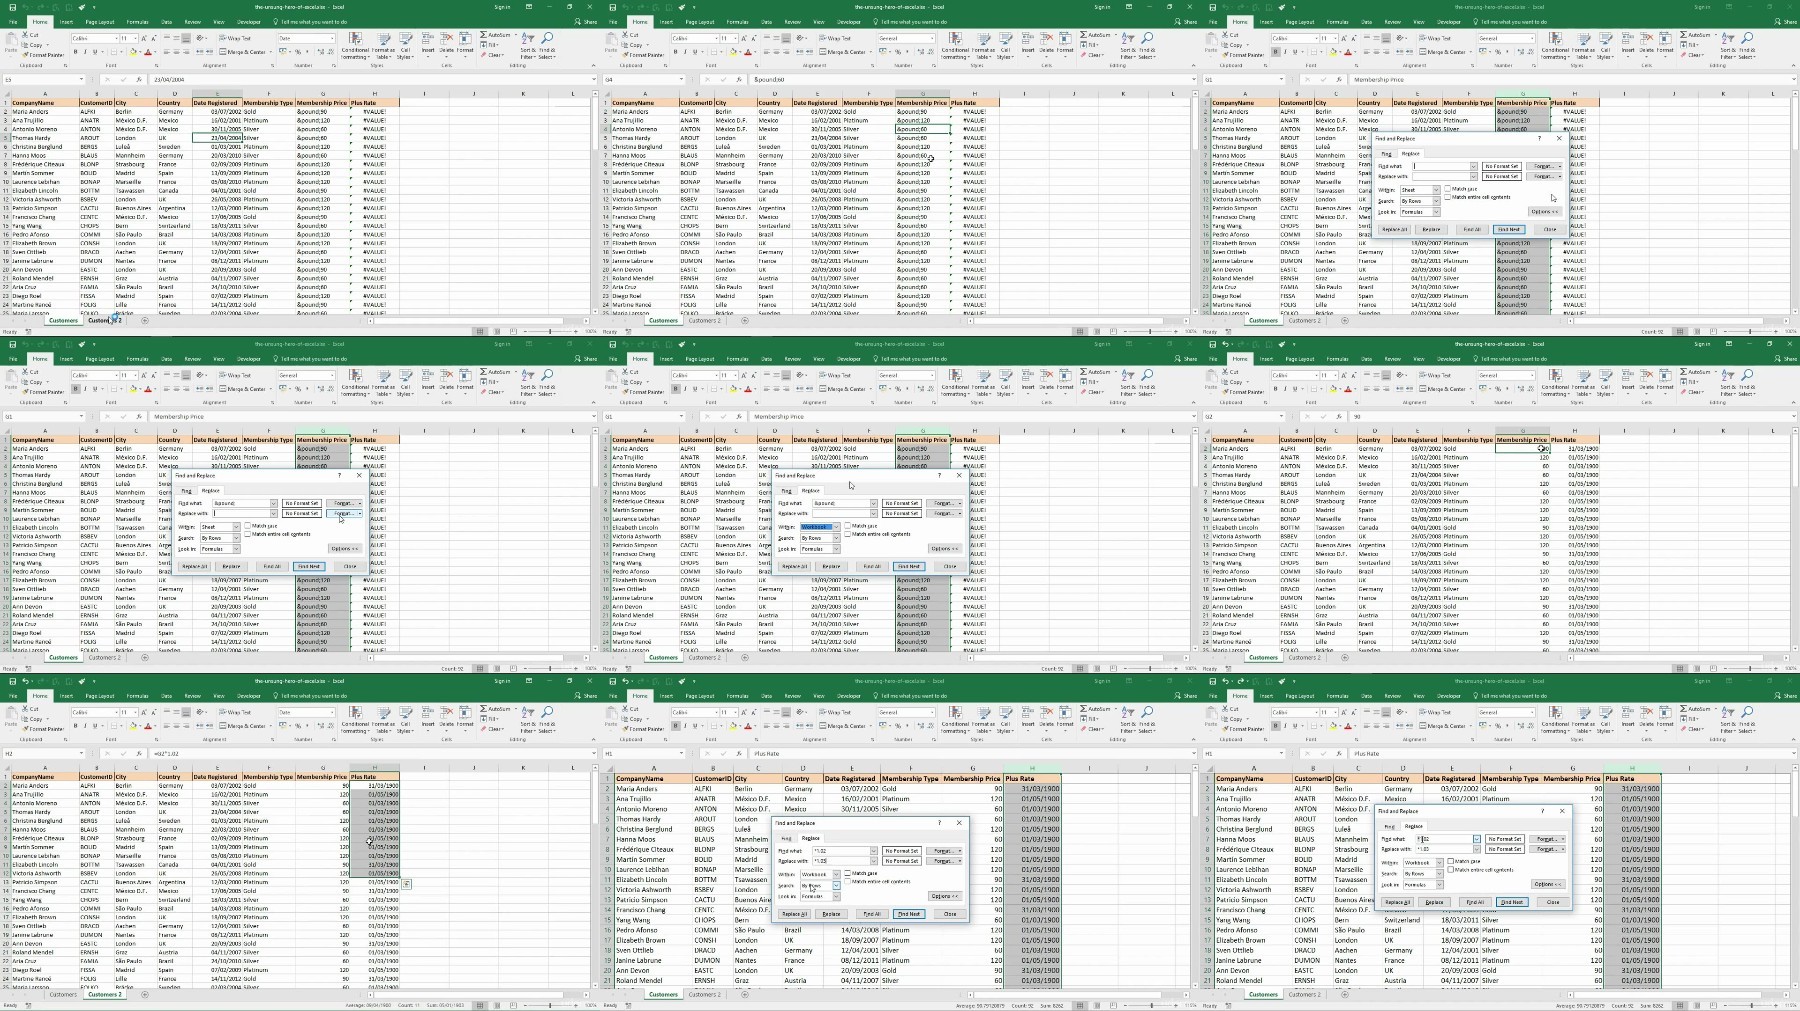This screenshot has height=1011, width=1800.
Task: Open Find & Select in the &pound;60 formula window
Action: (1147, 45)
